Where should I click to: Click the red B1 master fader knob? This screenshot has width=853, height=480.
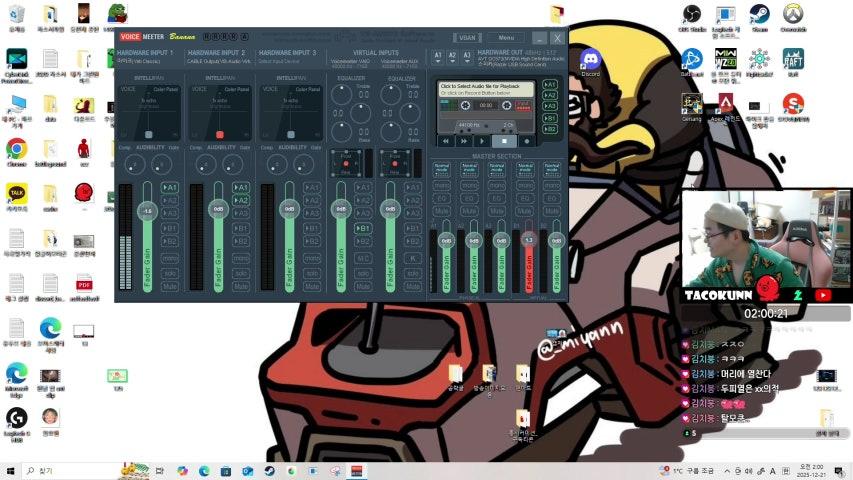pos(528,240)
